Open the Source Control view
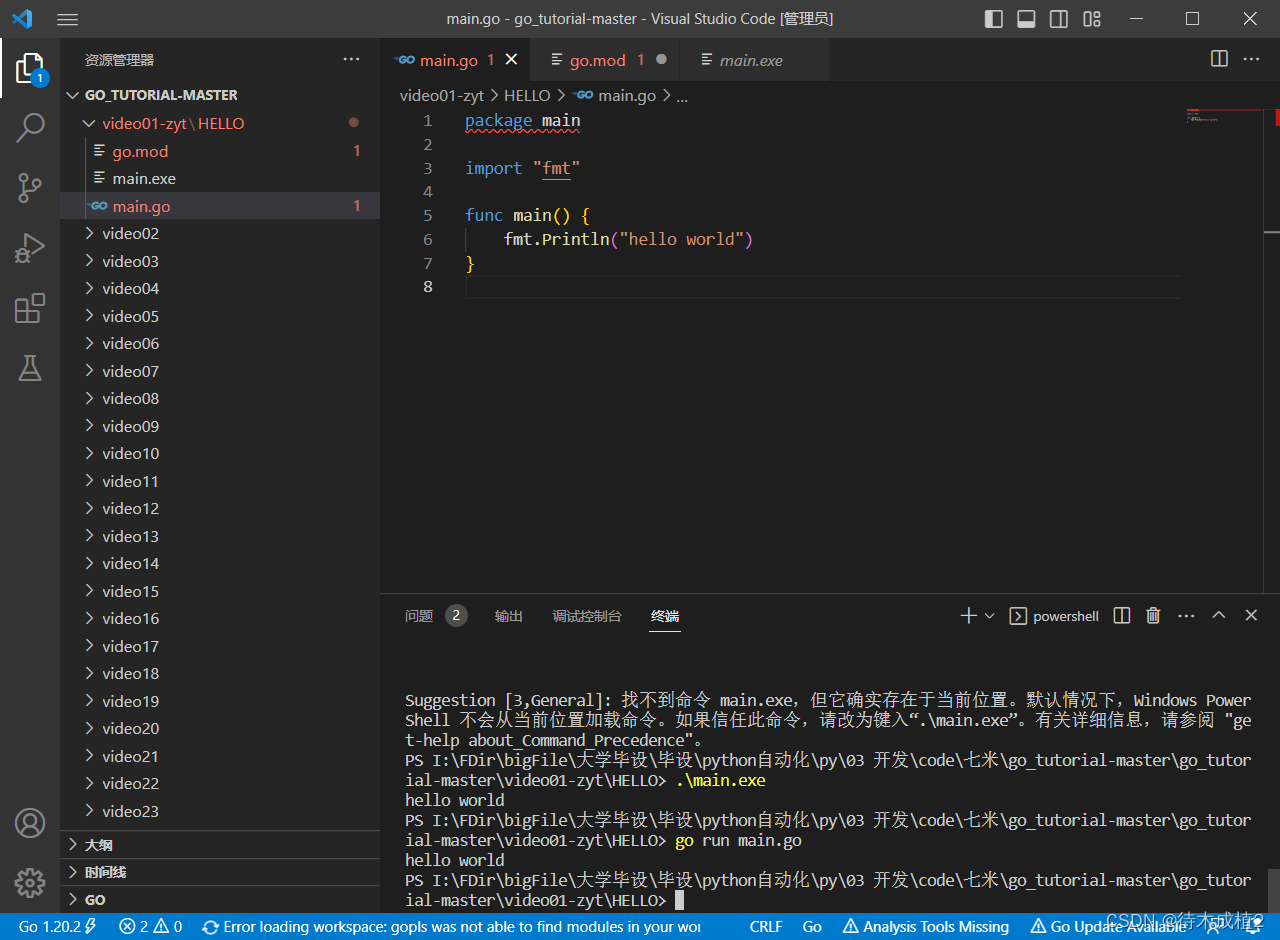 [30, 187]
